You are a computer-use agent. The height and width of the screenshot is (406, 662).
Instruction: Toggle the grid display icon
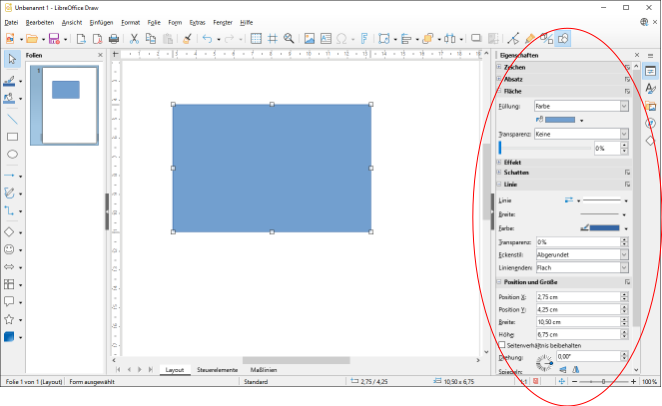tap(256, 39)
